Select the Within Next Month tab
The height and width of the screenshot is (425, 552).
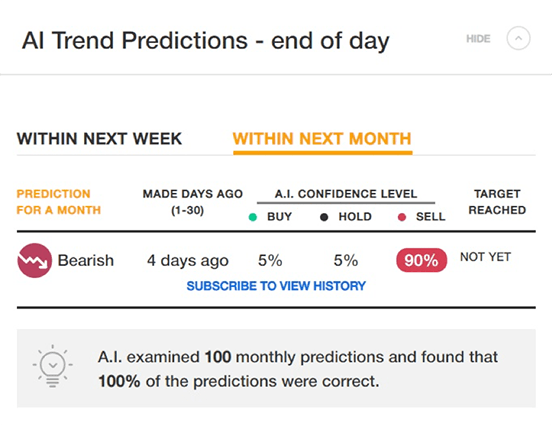point(322,139)
